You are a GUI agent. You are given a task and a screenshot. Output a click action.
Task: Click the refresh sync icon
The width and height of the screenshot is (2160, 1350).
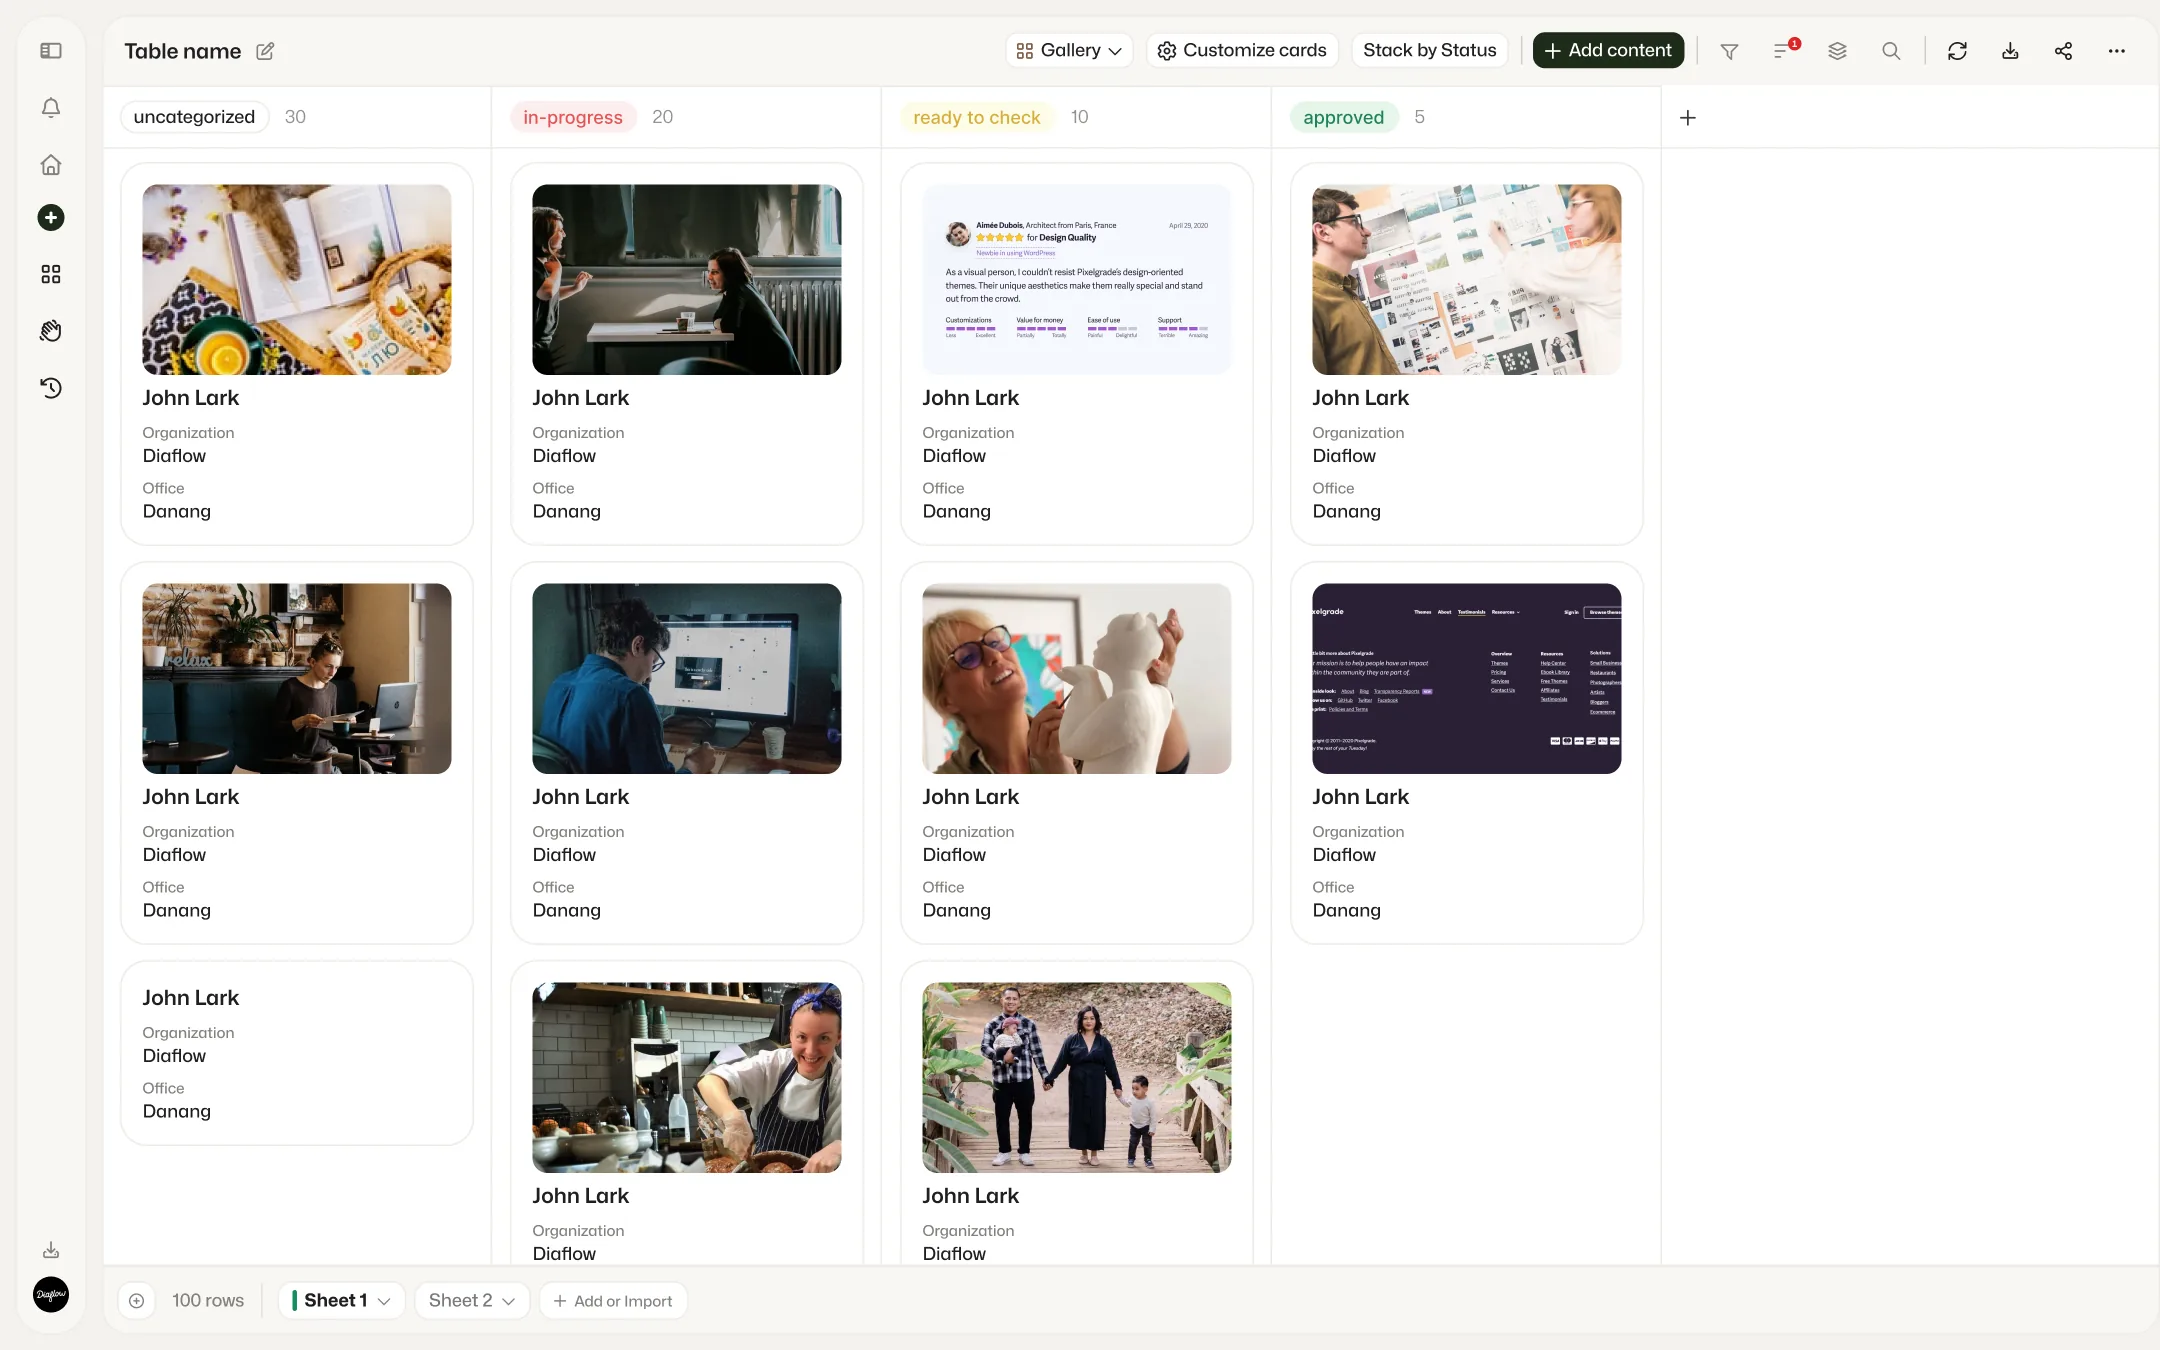click(1957, 51)
